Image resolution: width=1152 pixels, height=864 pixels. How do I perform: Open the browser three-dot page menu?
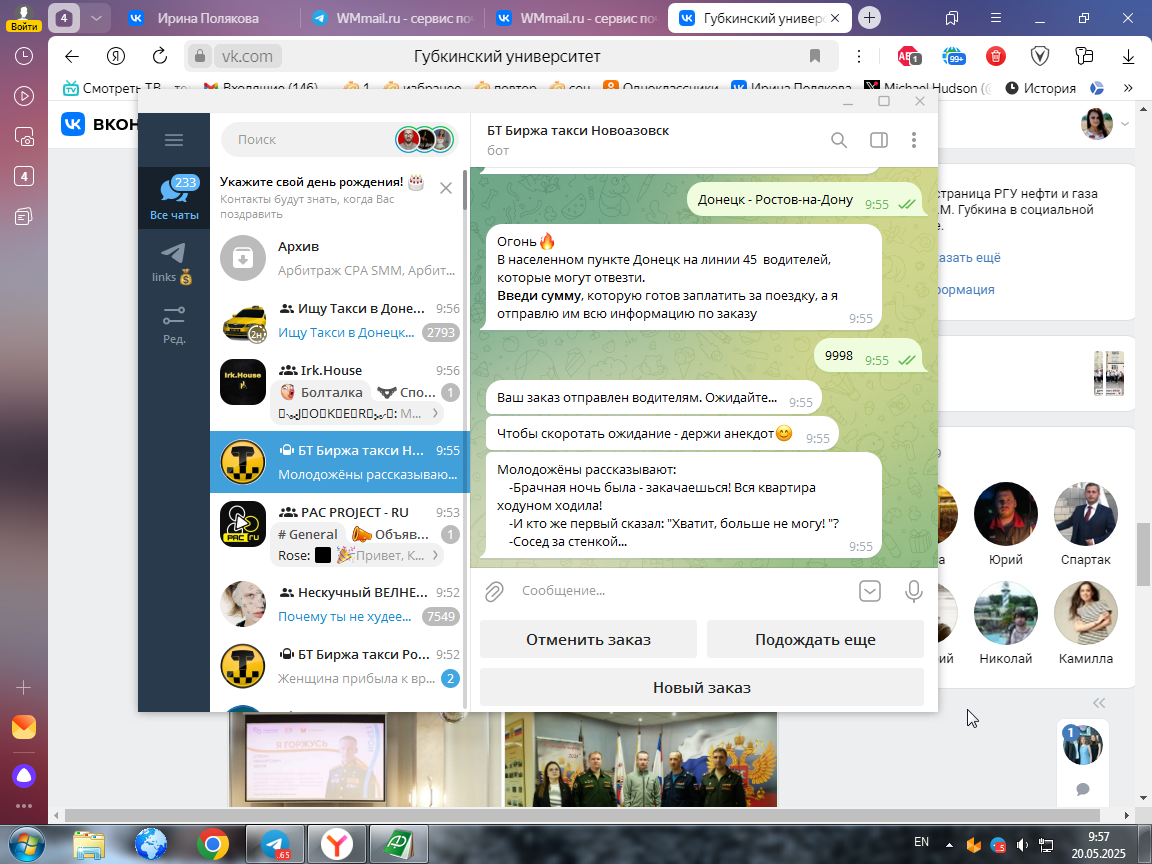[x=858, y=56]
